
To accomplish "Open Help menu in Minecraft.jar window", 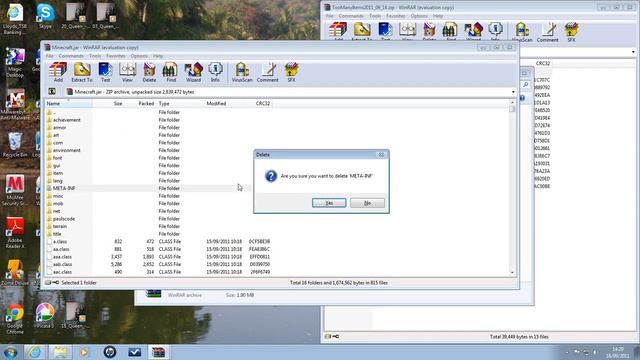I will (x=158, y=56).
